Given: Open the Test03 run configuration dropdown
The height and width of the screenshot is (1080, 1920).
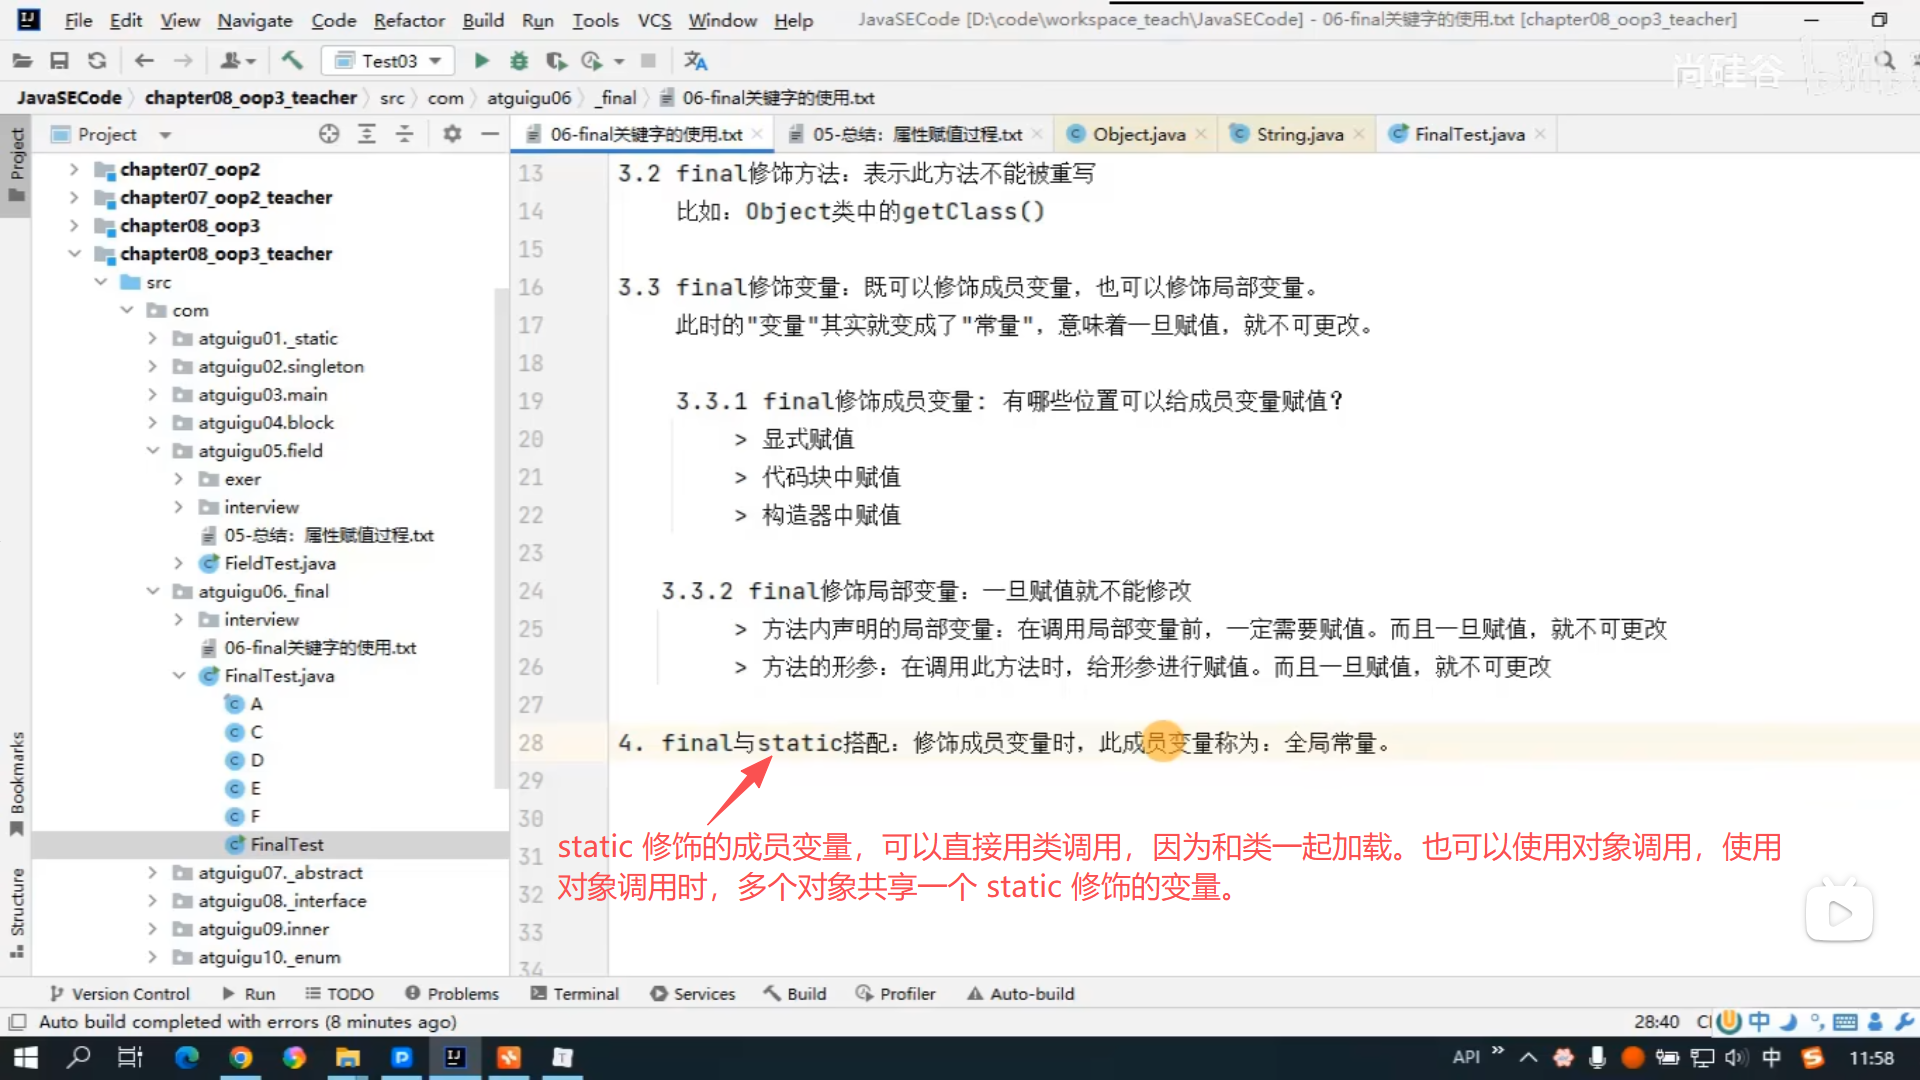Looking at the screenshot, I should pos(388,61).
